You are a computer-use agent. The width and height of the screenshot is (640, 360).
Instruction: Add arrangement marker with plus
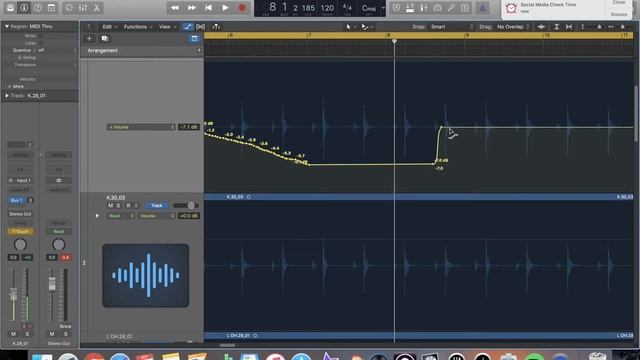199,51
